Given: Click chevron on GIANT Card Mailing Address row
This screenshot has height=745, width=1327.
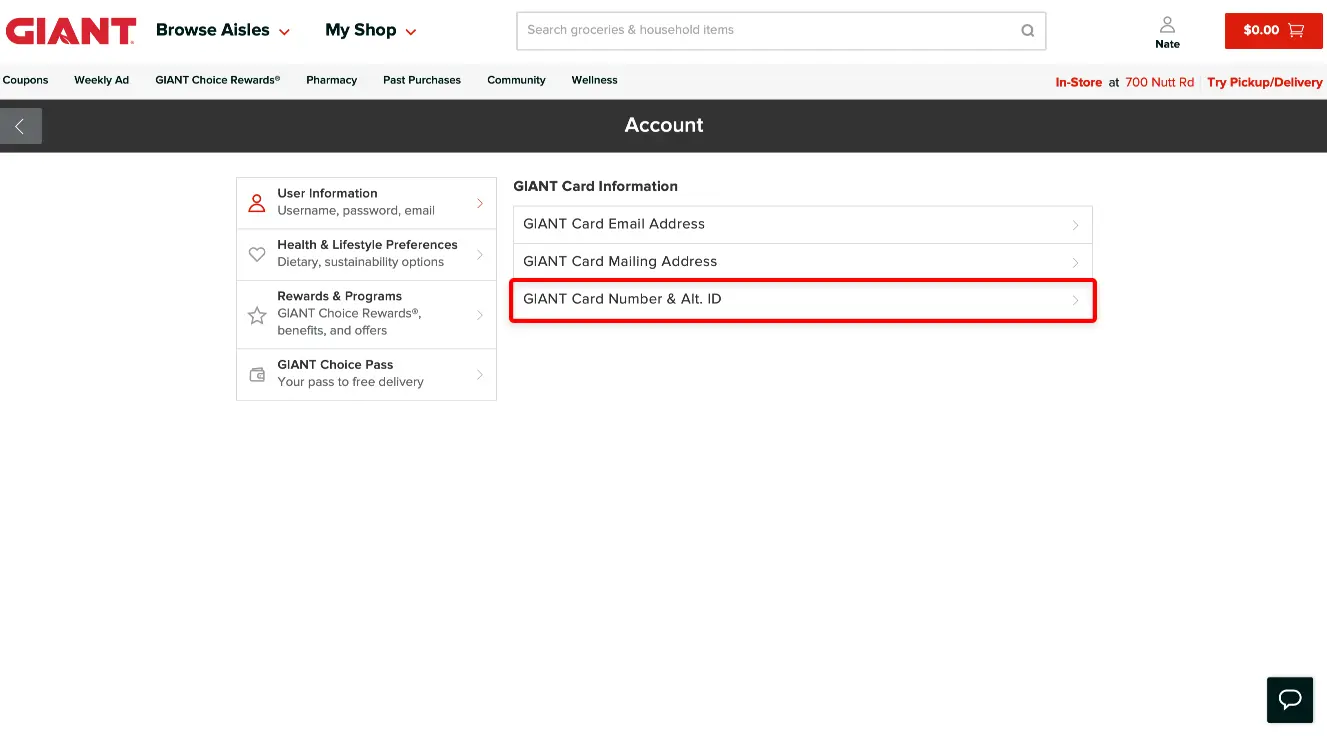Looking at the screenshot, I should 1076,262.
